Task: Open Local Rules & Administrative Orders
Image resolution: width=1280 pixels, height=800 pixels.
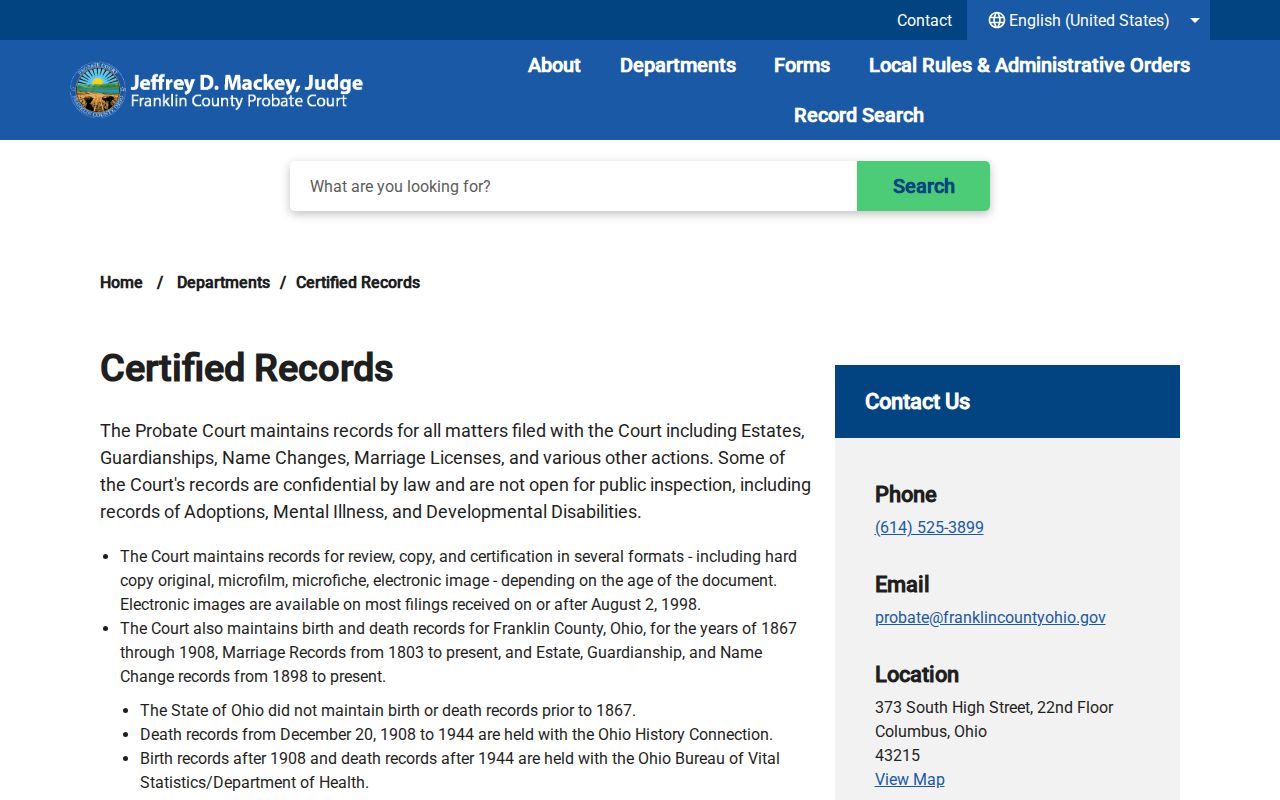Action: (1029, 65)
